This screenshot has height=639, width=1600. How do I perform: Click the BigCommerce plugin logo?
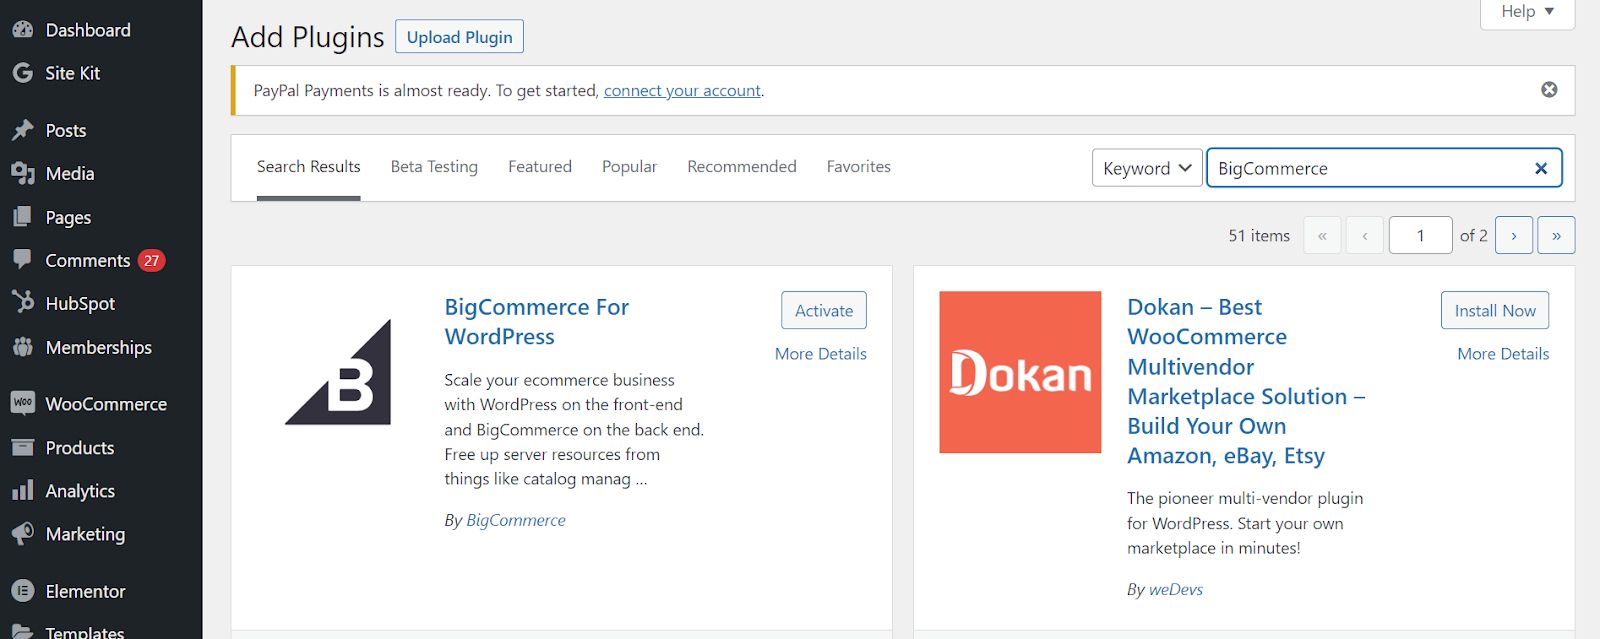click(338, 372)
